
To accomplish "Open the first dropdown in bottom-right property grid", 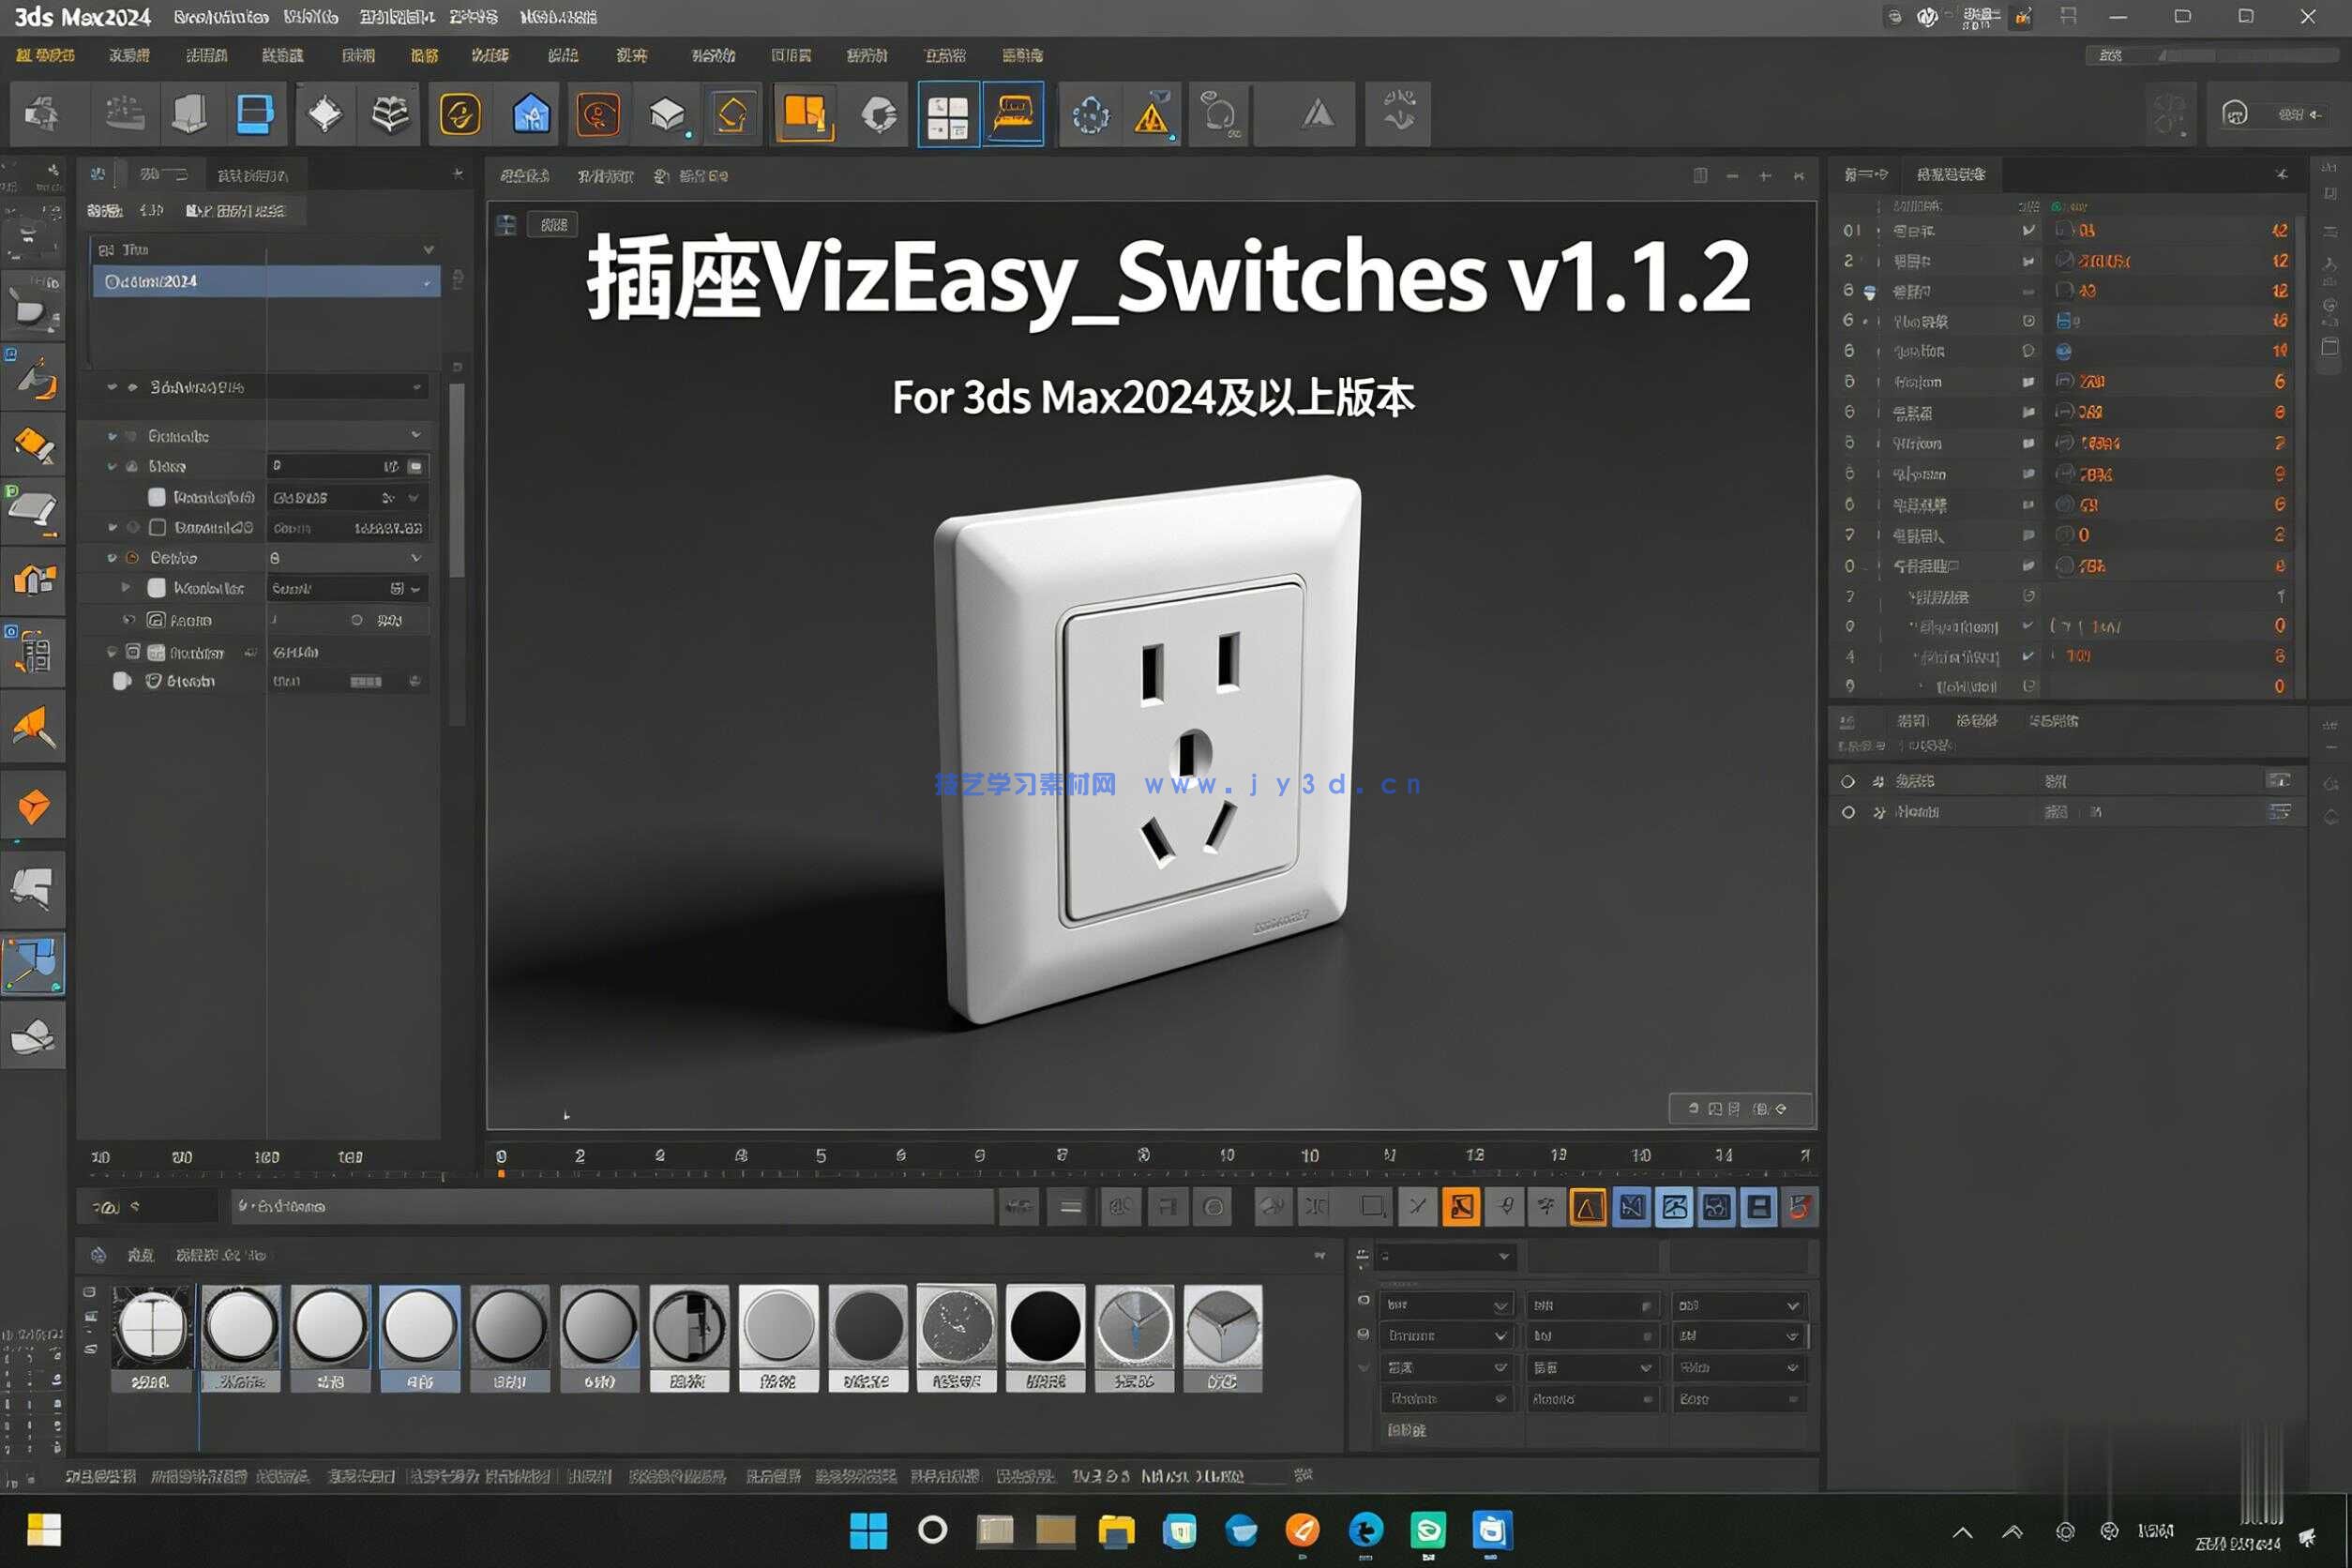I will point(1447,1305).
